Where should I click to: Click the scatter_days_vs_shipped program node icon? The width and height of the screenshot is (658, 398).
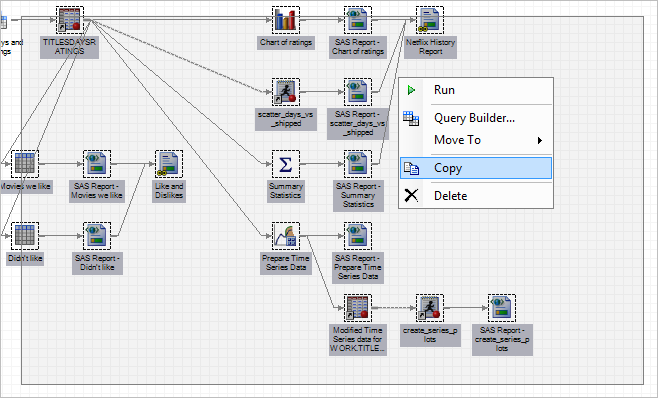pyautogui.click(x=286, y=92)
